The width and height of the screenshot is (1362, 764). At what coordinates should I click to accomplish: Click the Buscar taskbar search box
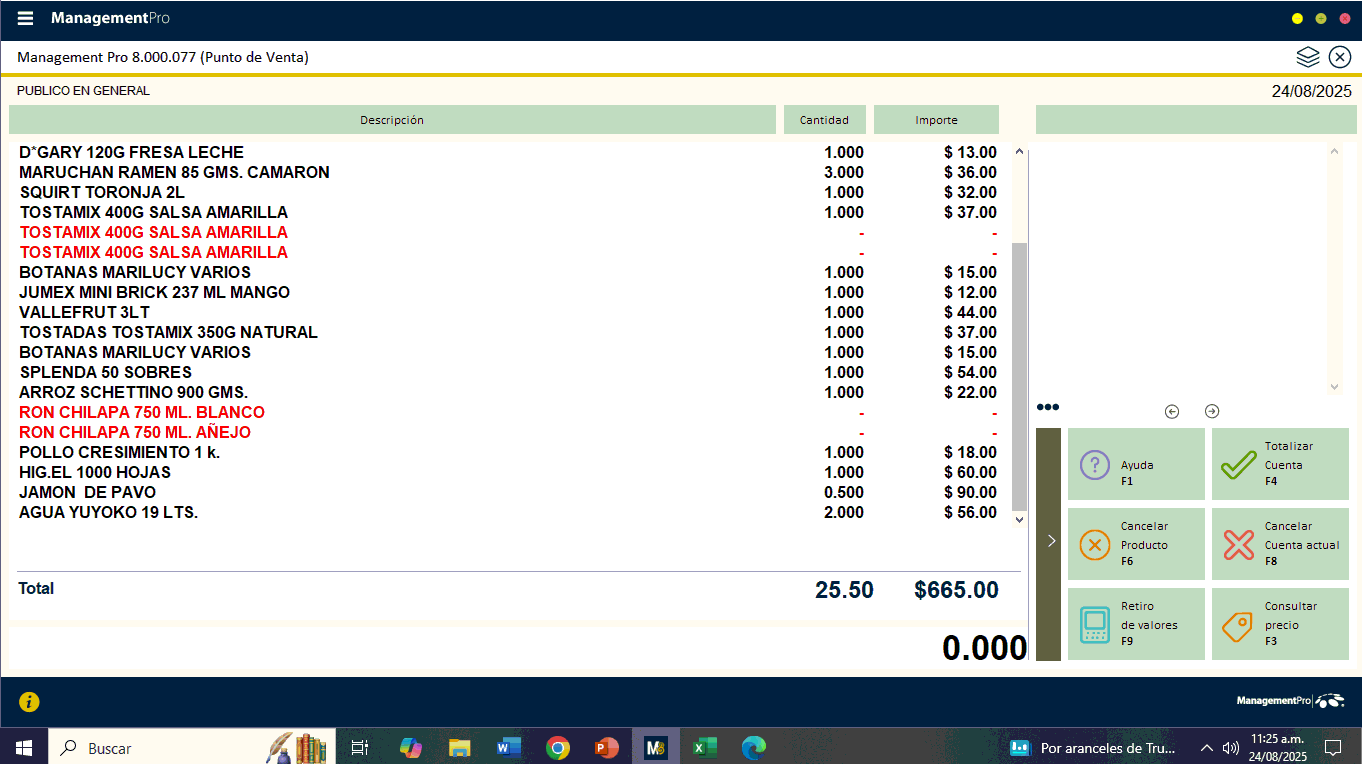tap(190, 747)
